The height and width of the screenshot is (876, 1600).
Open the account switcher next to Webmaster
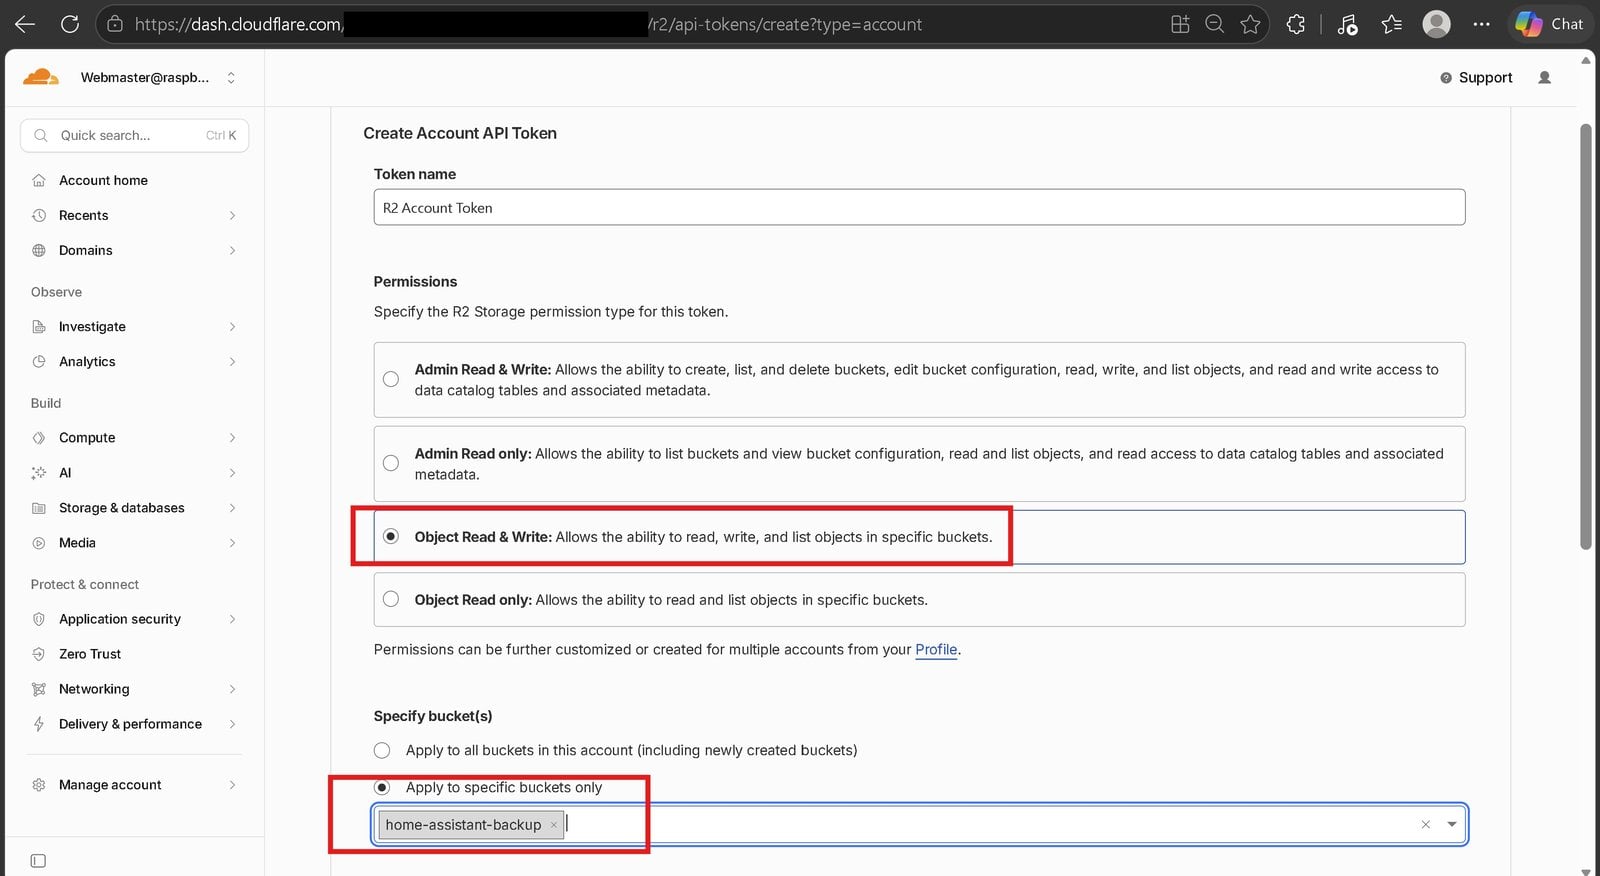pos(231,77)
